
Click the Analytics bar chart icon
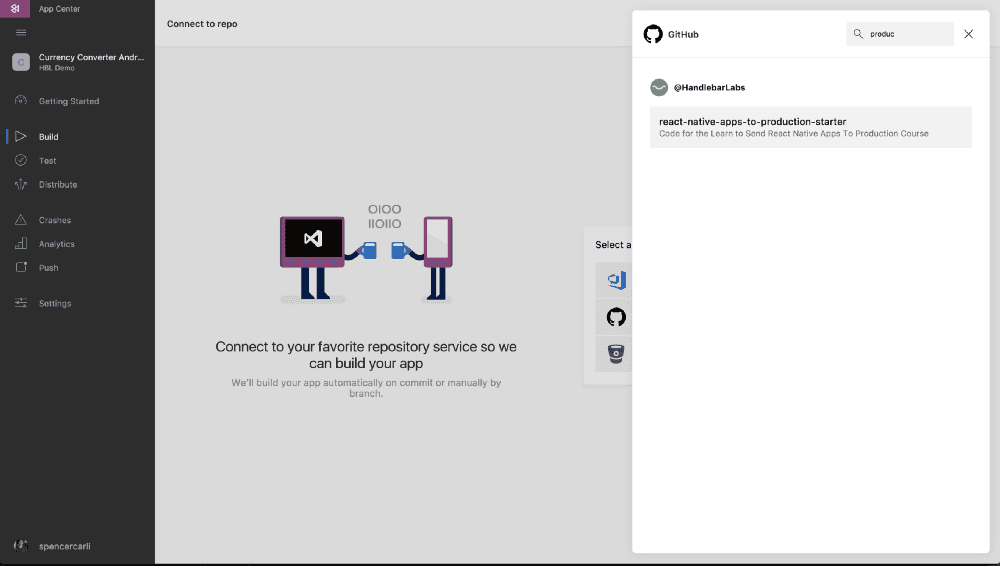click(21, 243)
